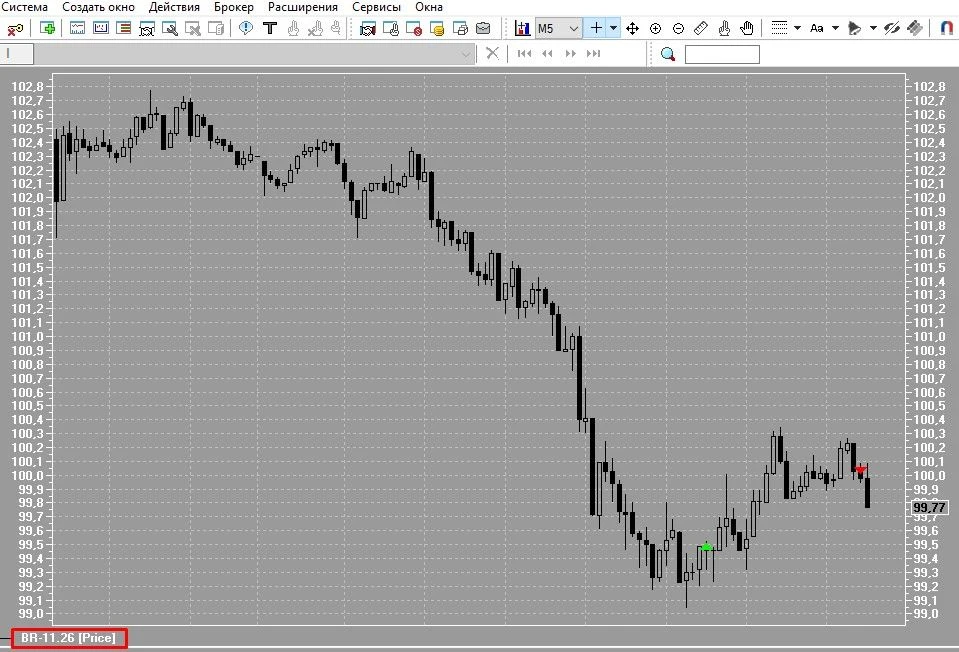Expand the line style dropdown arrow
The width and height of the screenshot is (959, 652).
pyautogui.click(x=797, y=28)
